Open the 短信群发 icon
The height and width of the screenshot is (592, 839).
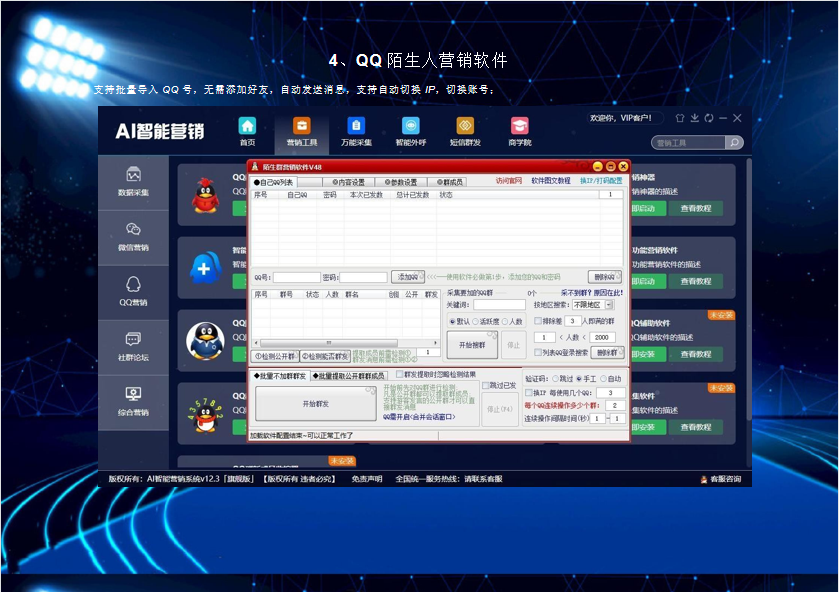(x=465, y=126)
